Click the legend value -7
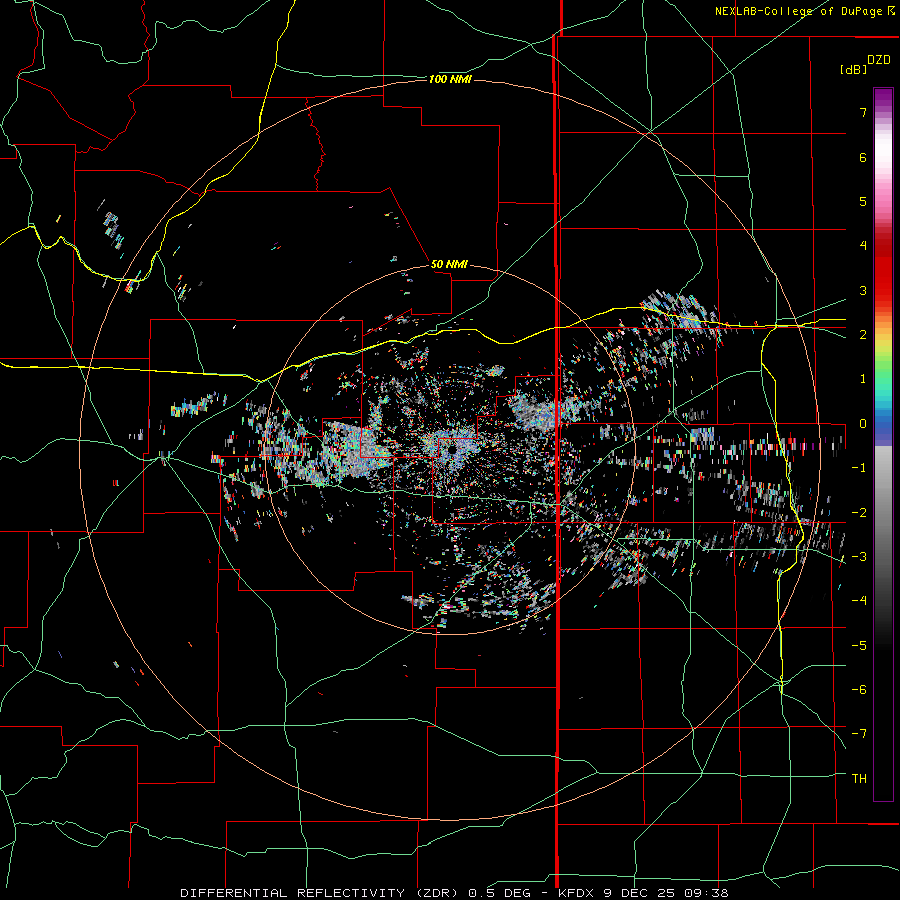 tap(859, 734)
